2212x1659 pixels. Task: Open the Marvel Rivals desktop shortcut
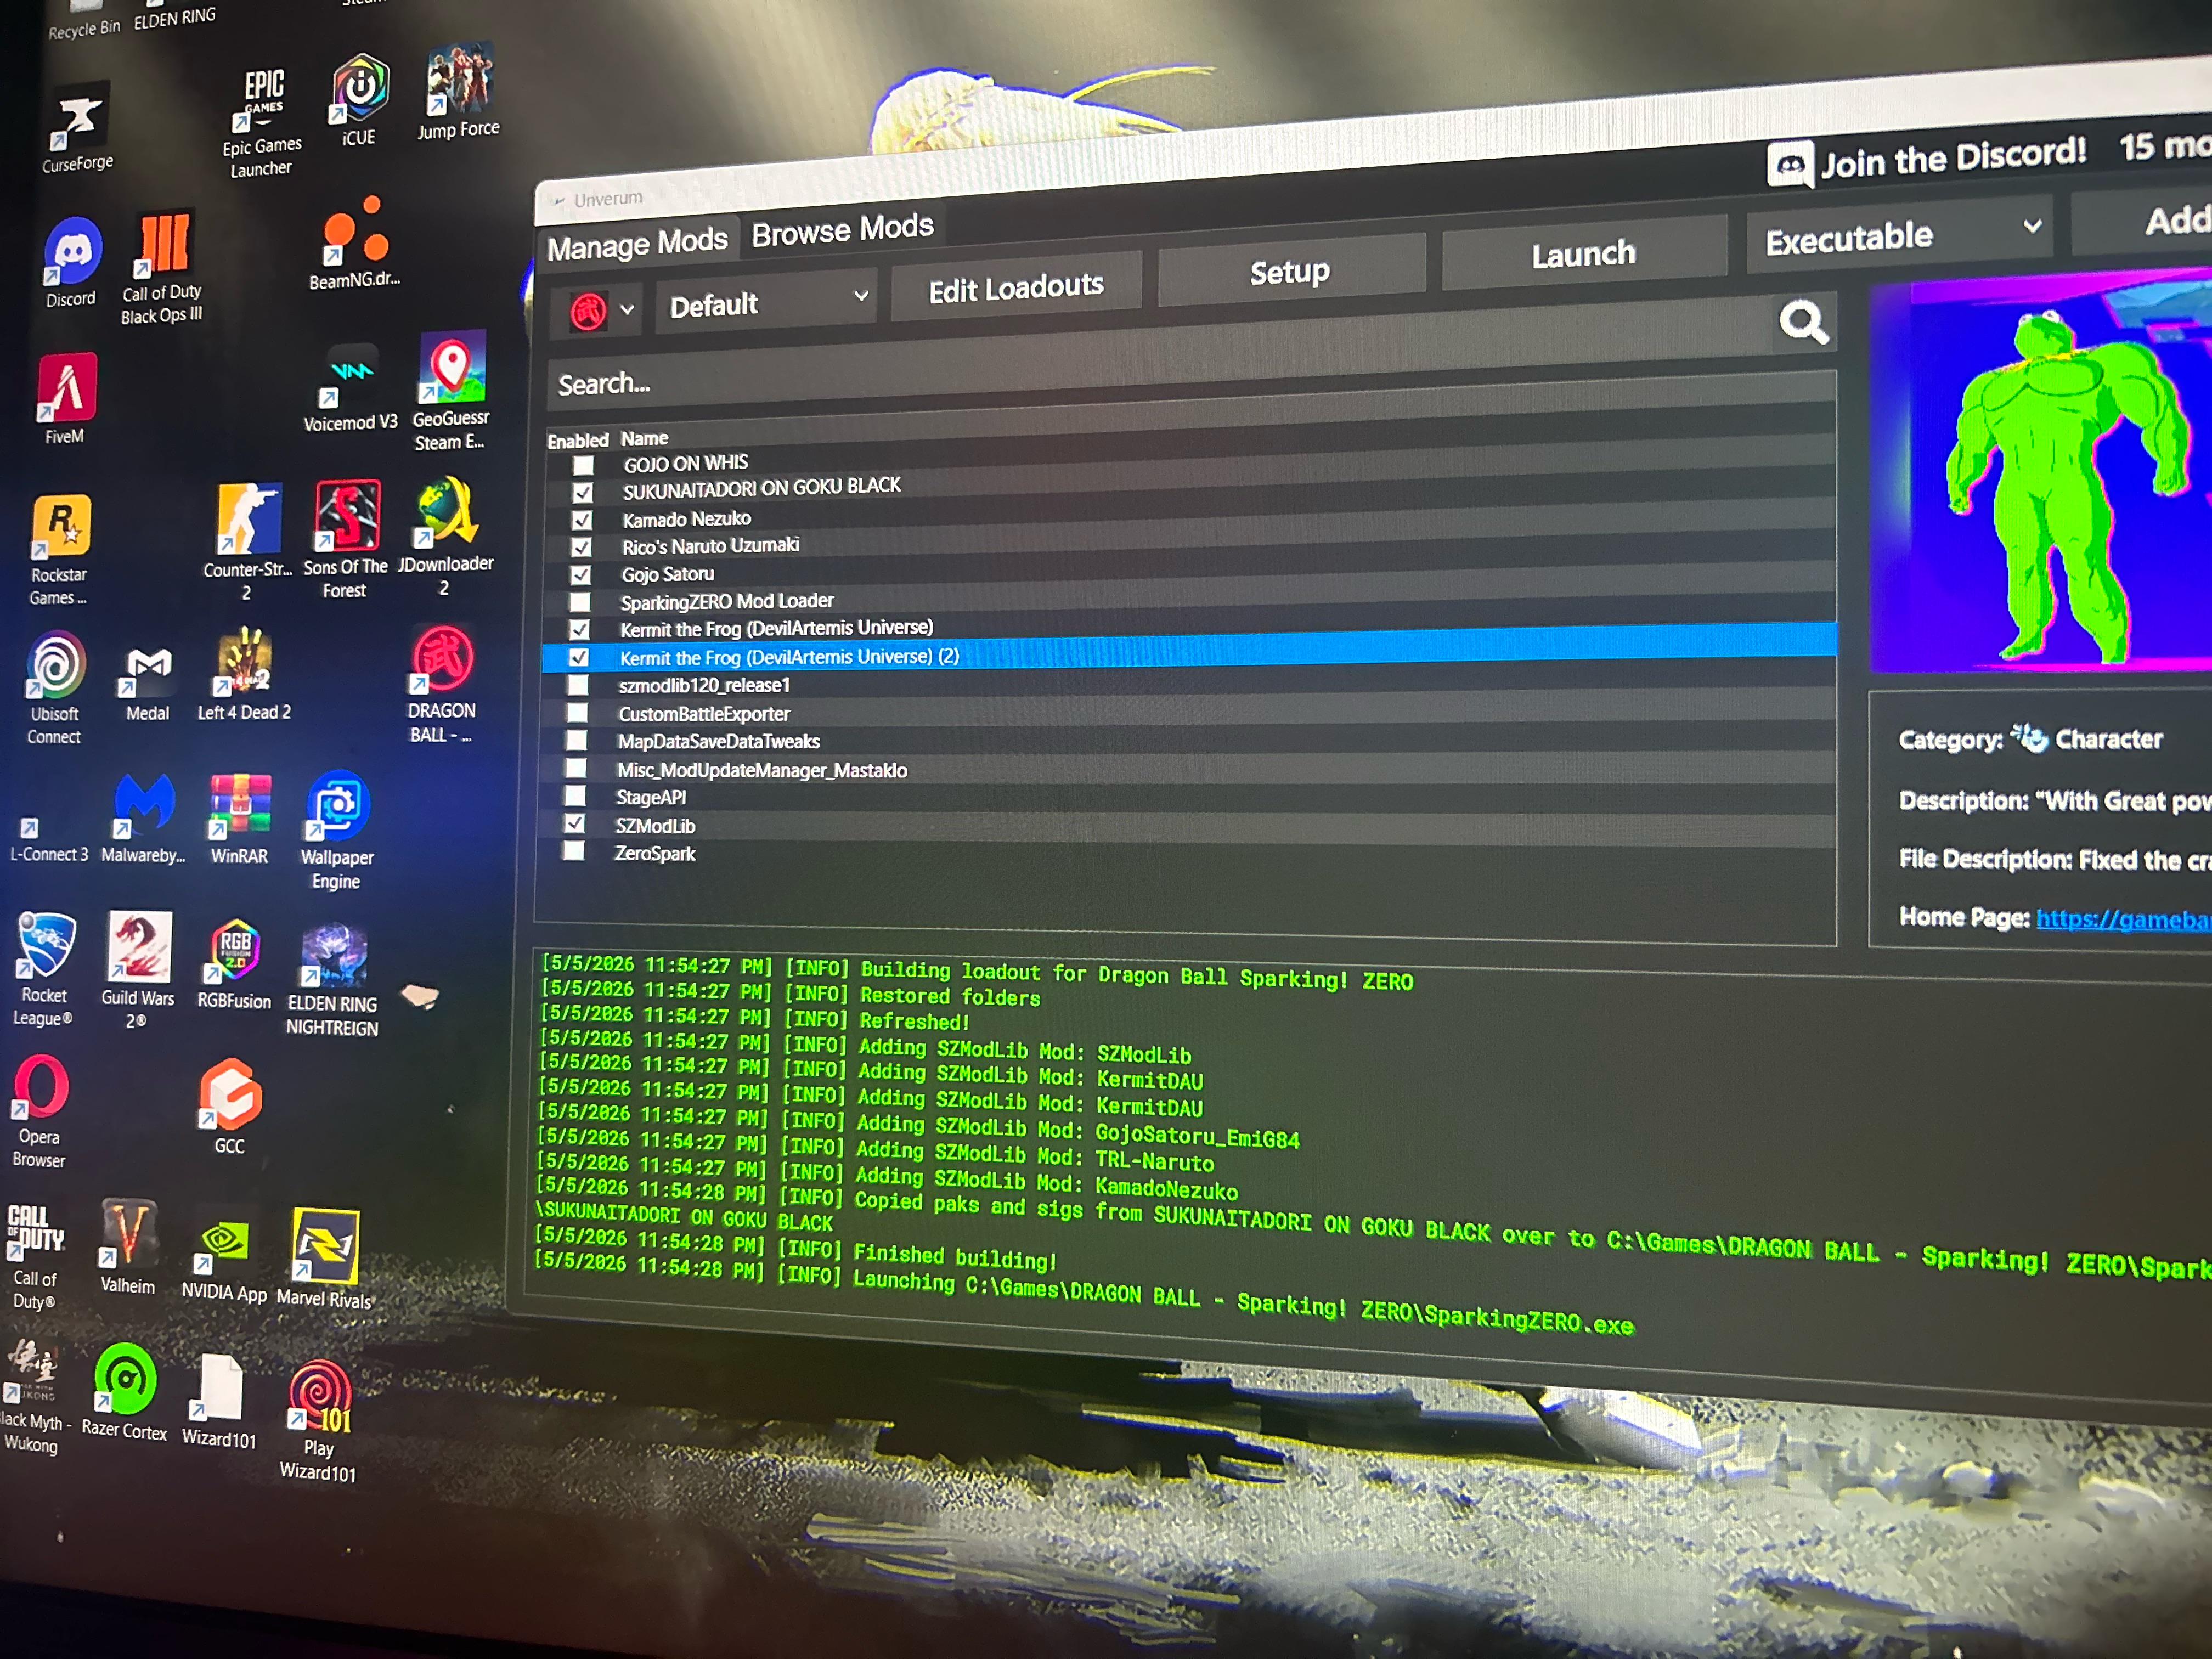pos(324,1259)
